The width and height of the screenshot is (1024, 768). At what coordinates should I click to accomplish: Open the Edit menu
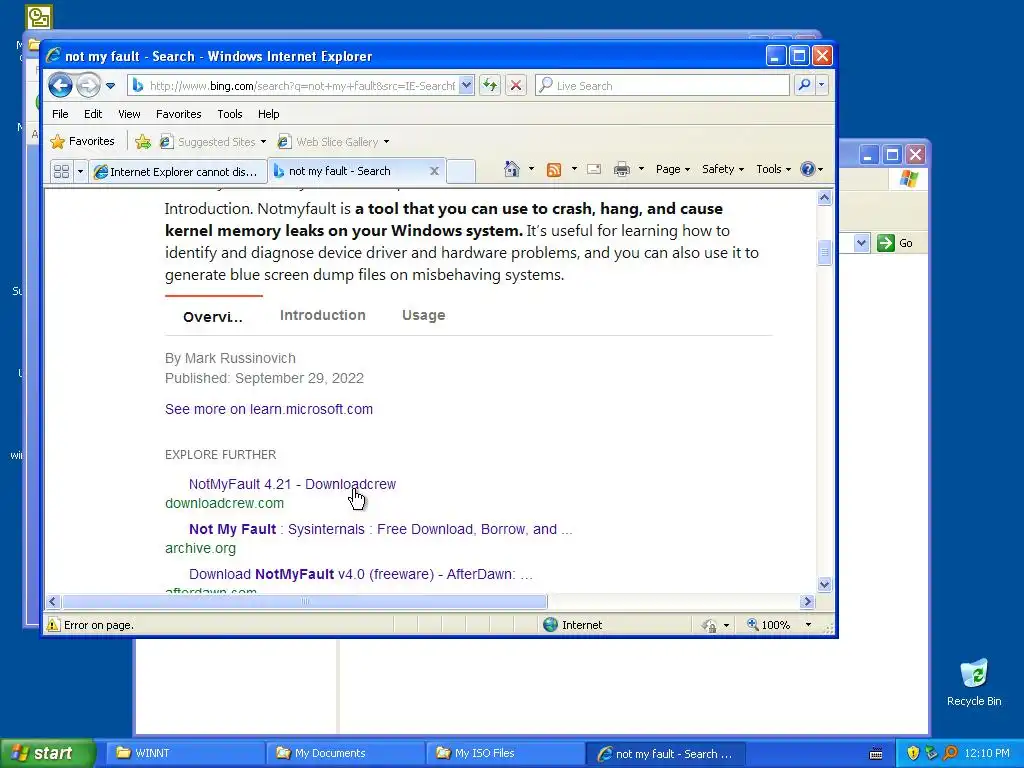point(93,114)
